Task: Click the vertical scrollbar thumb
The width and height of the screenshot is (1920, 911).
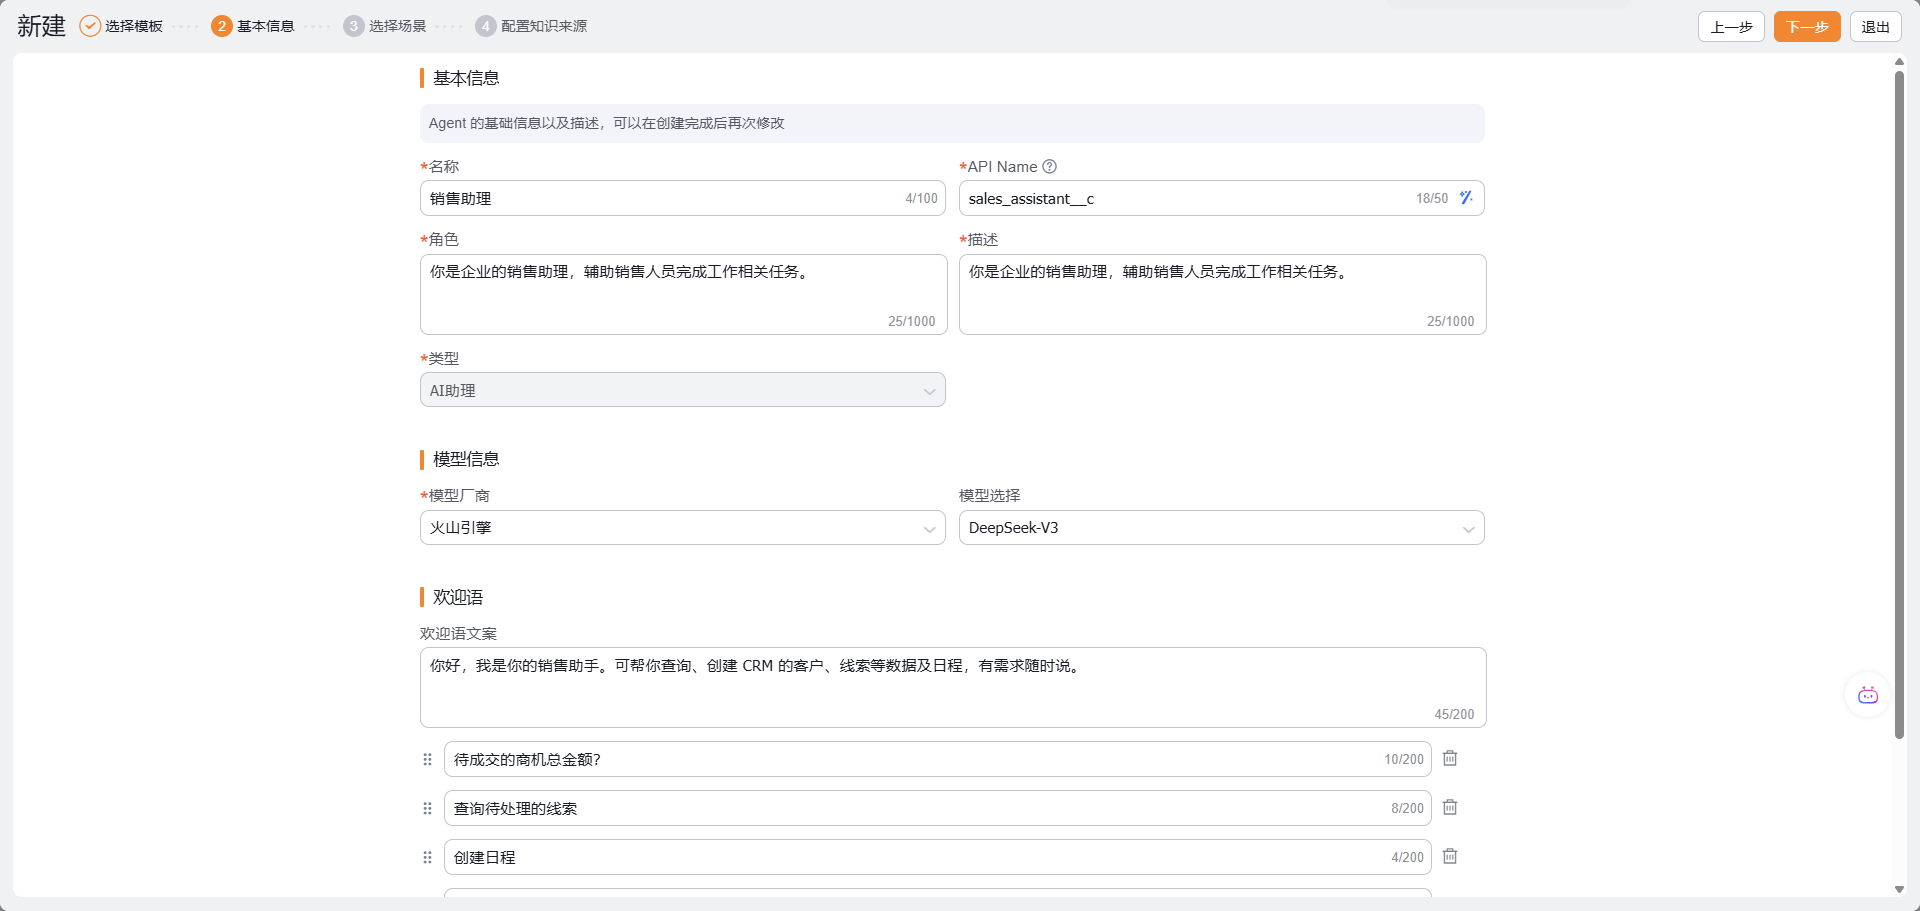Action: pos(1899,400)
